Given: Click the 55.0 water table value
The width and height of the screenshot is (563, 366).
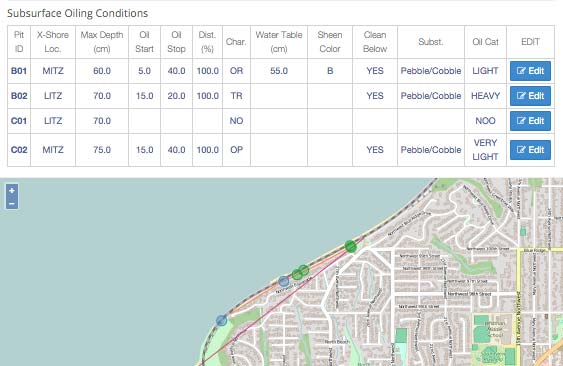Looking at the screenshot, I should click(279, 71).
